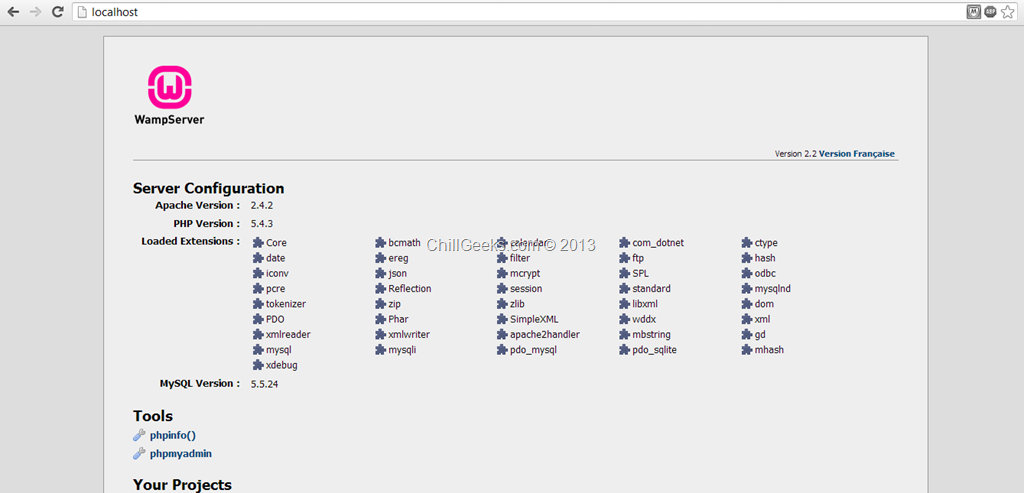Click the puzzle icon next to filter
This screenshot has height=493, width=1024.
(502, 258)
